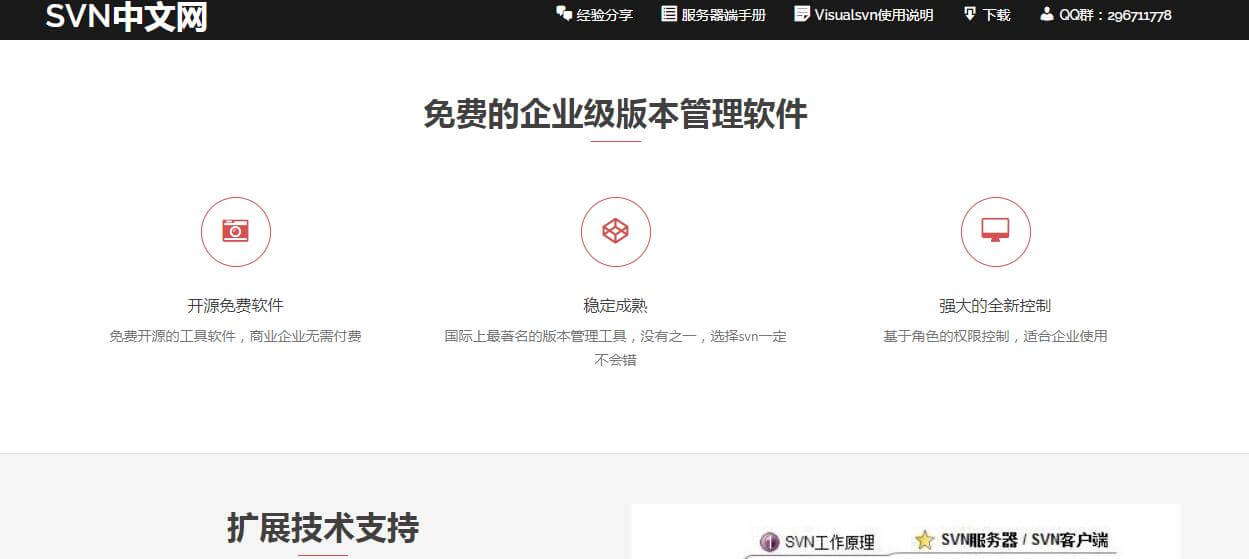1249x559 pixels.
Task: Click the 扩展技术支持 section heading
Action: click(x=322, y=527)
